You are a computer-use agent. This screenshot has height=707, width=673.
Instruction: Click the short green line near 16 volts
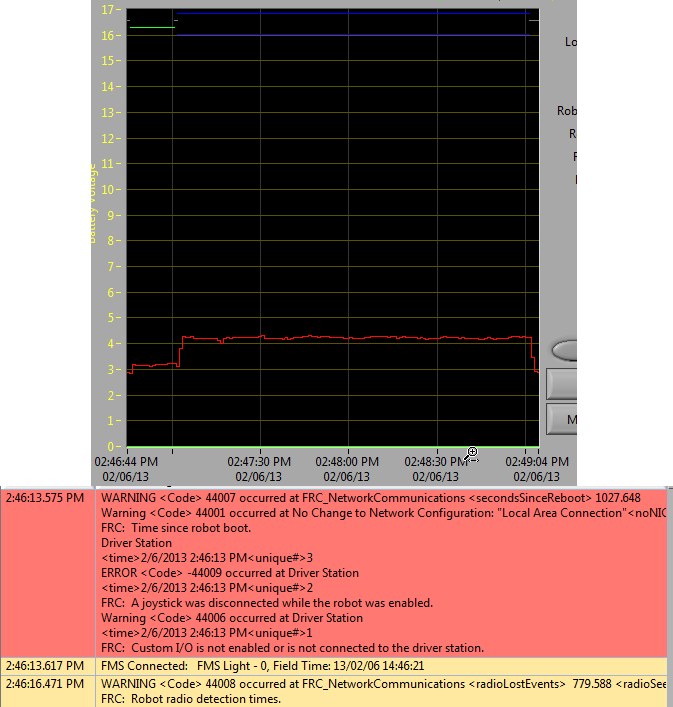tap(152, 28)
